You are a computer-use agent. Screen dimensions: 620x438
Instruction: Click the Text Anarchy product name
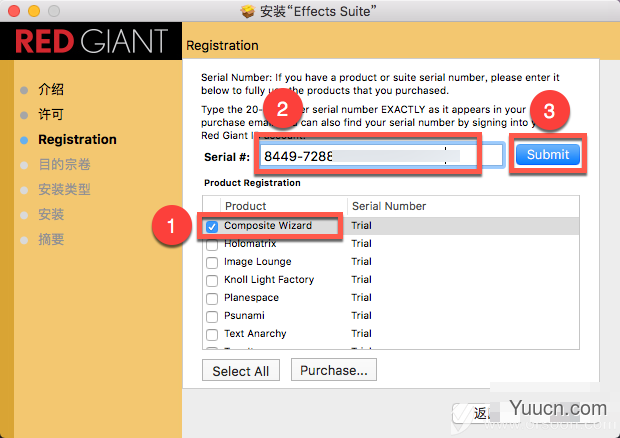[255, 333]
